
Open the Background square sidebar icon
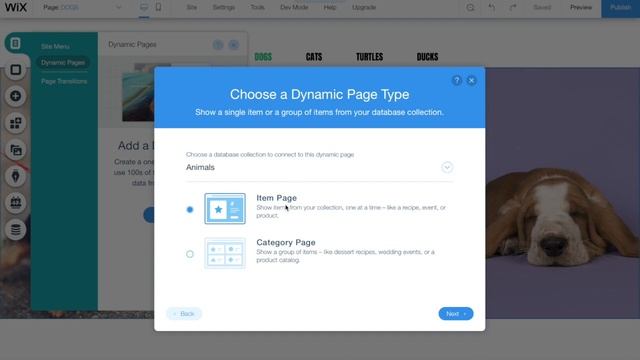pyautogui.click(x=16, y=70)
